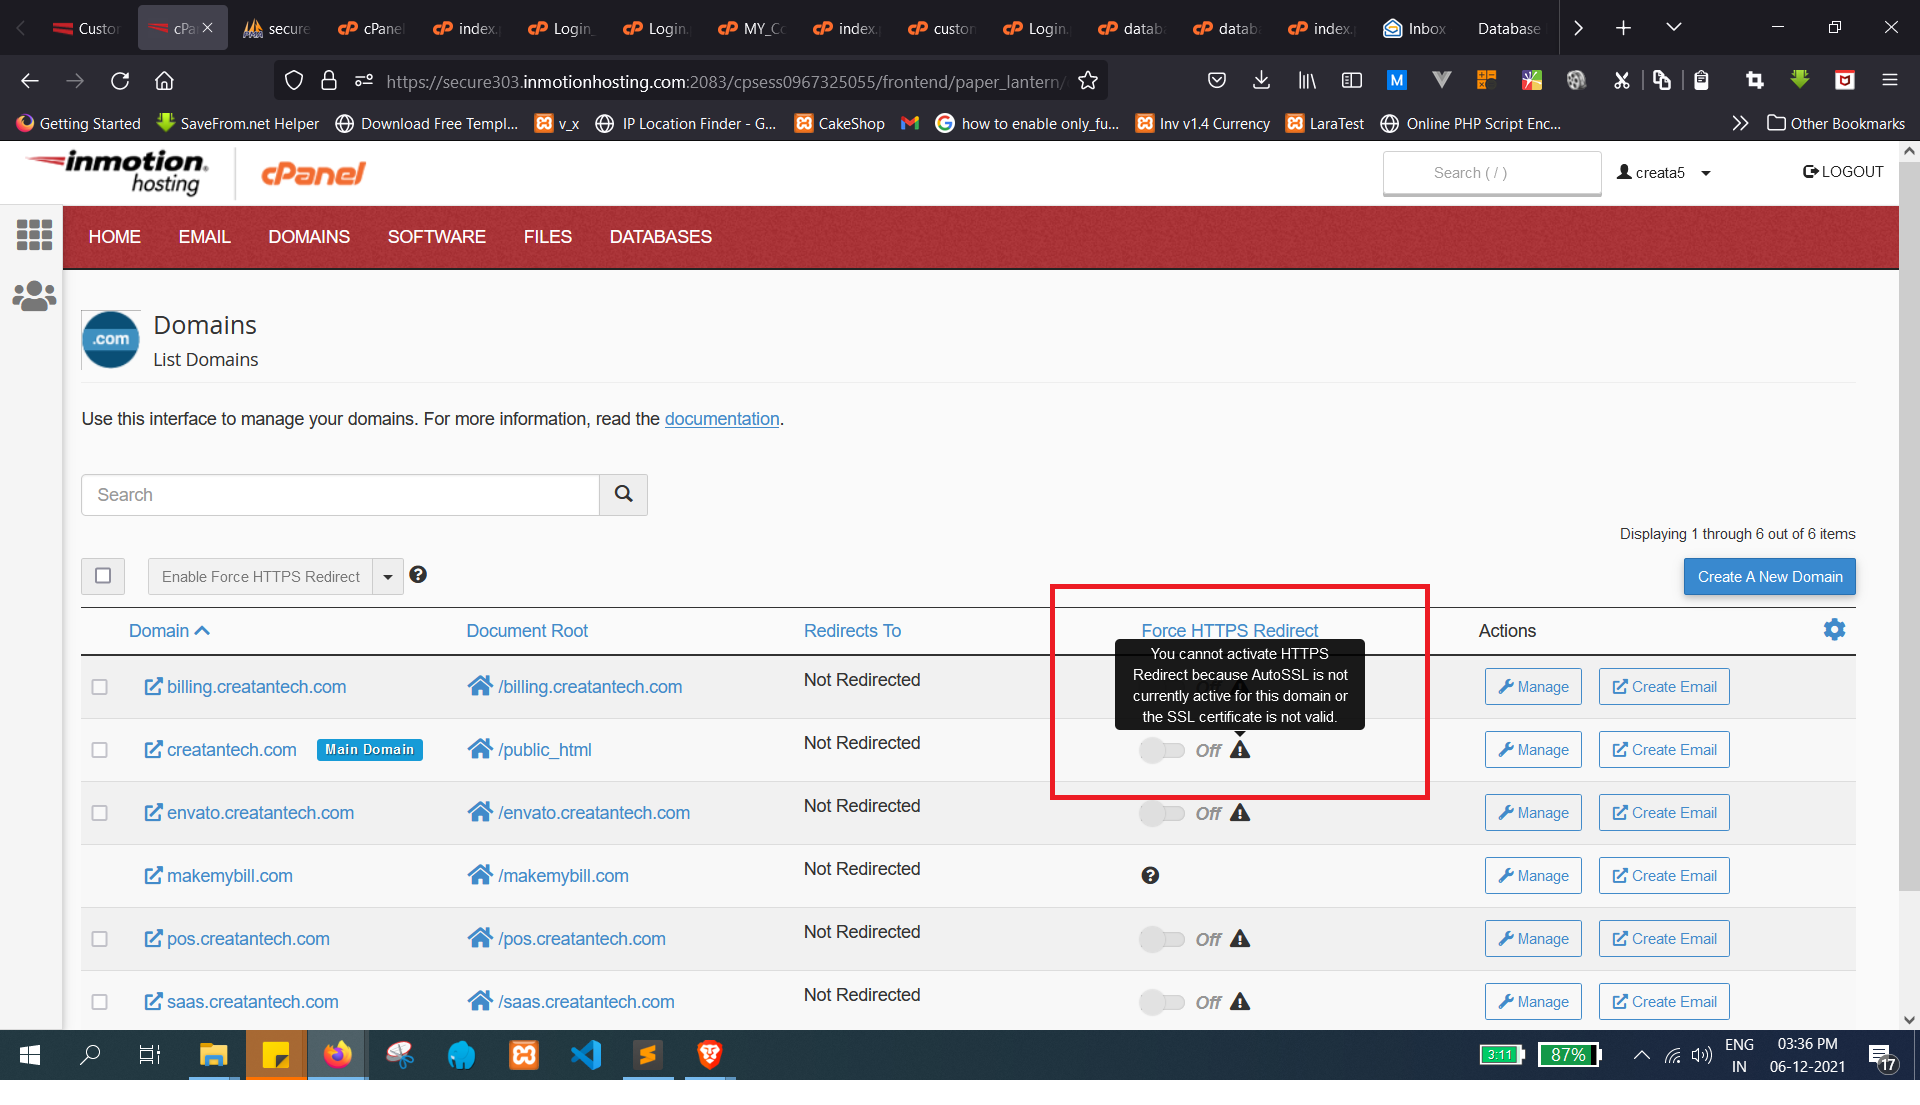Sort the table by Domain column
This screenshot has width=1920, height=1105.
pos(169,631)
